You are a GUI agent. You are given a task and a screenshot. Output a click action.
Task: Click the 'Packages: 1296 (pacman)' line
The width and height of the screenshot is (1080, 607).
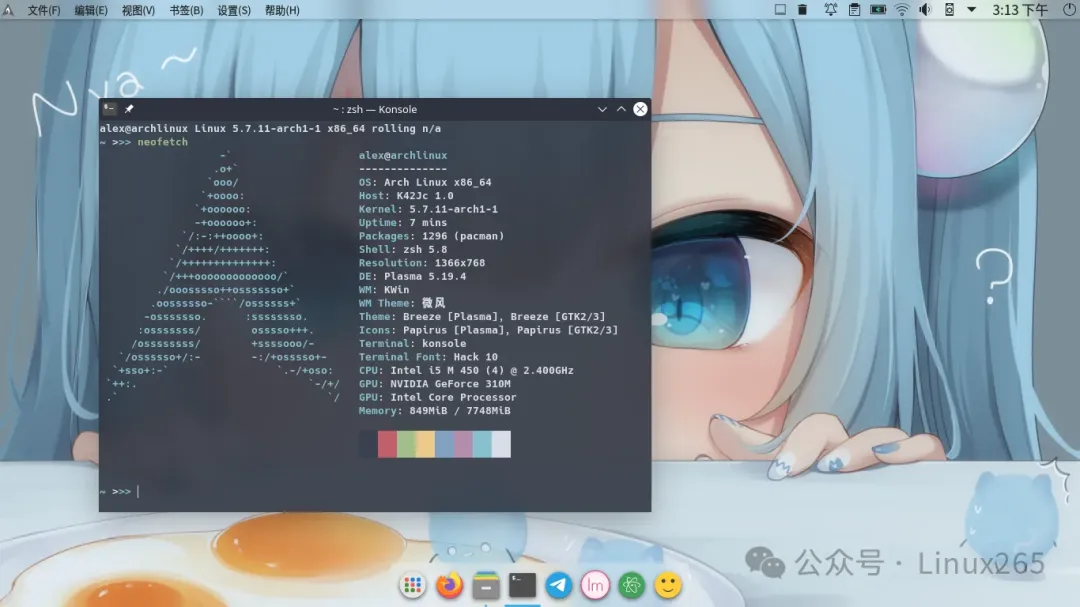point(431,236)
